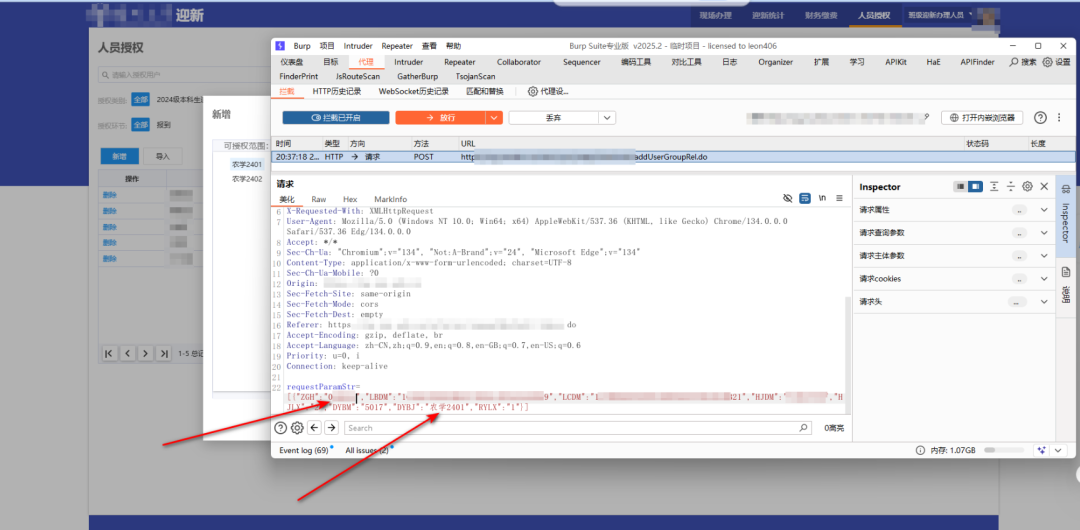
Task: Toggle the blue pretty-print wrap icon in request editor
Action: [x=804, y=198]
